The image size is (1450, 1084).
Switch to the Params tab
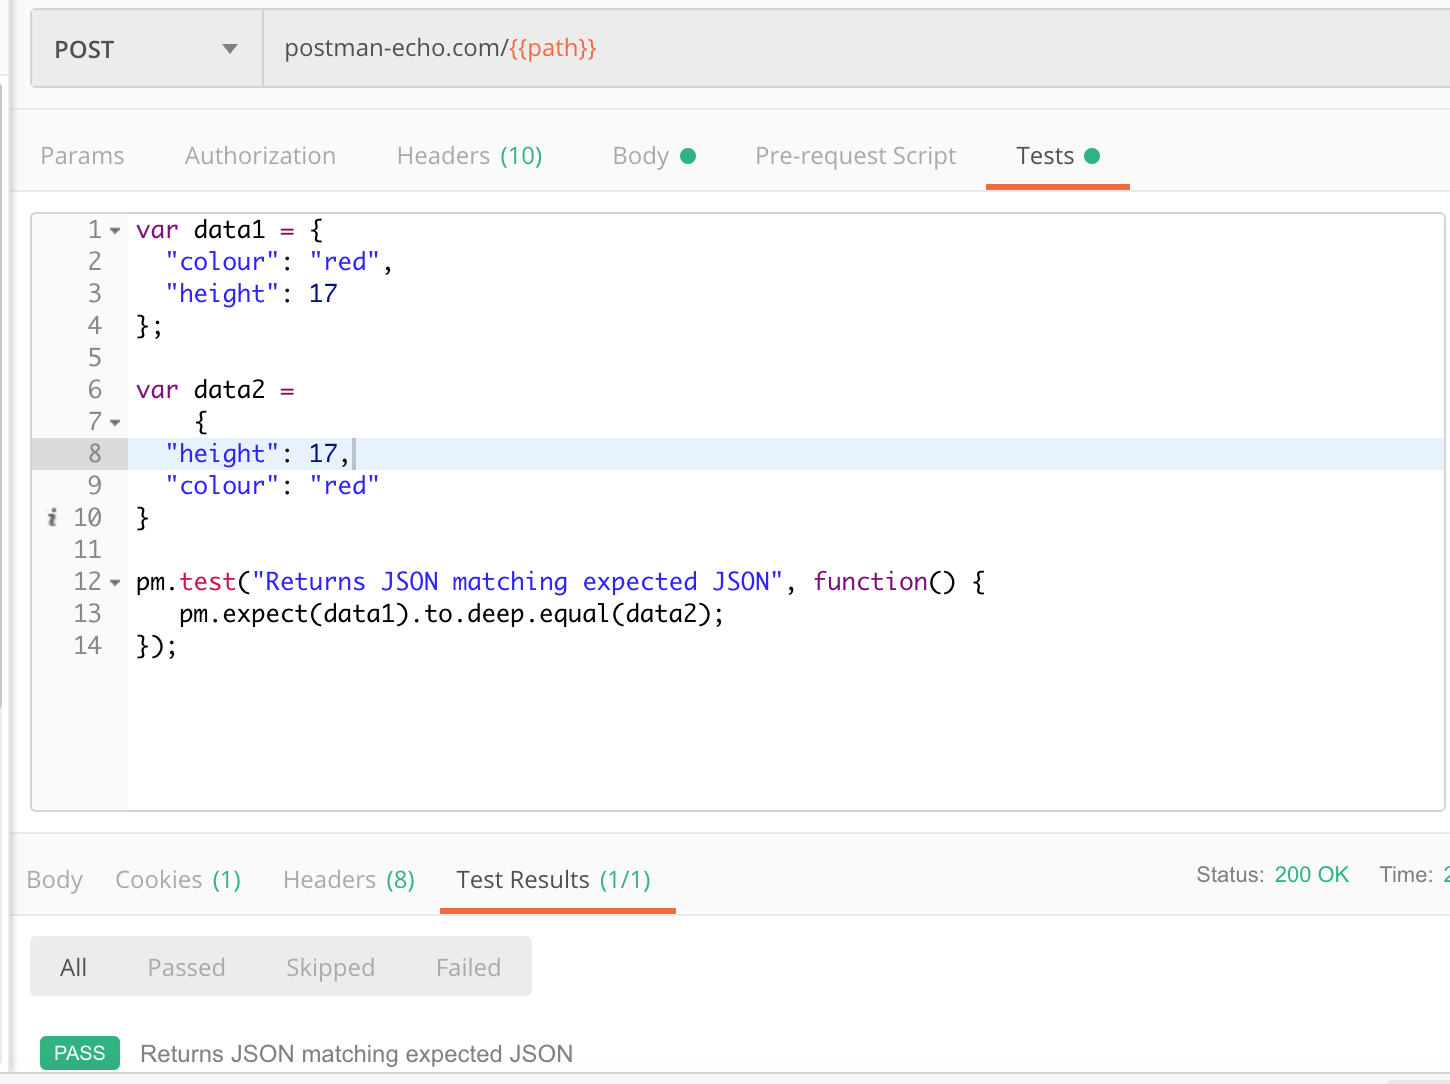tap(82, 156)
